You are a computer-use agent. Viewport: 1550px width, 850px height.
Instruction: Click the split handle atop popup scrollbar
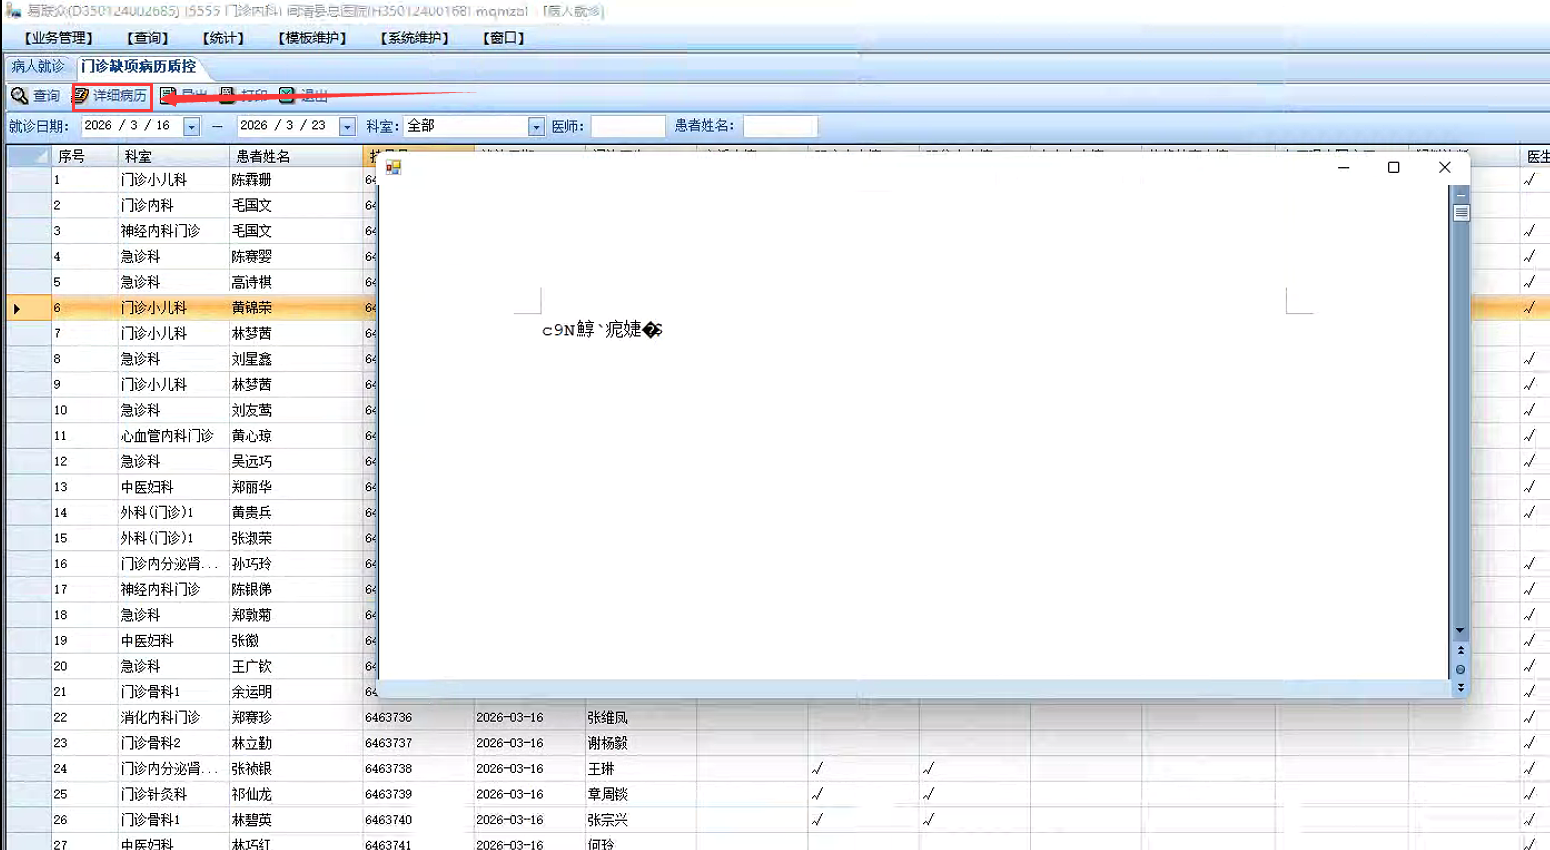click(1461, 194)
